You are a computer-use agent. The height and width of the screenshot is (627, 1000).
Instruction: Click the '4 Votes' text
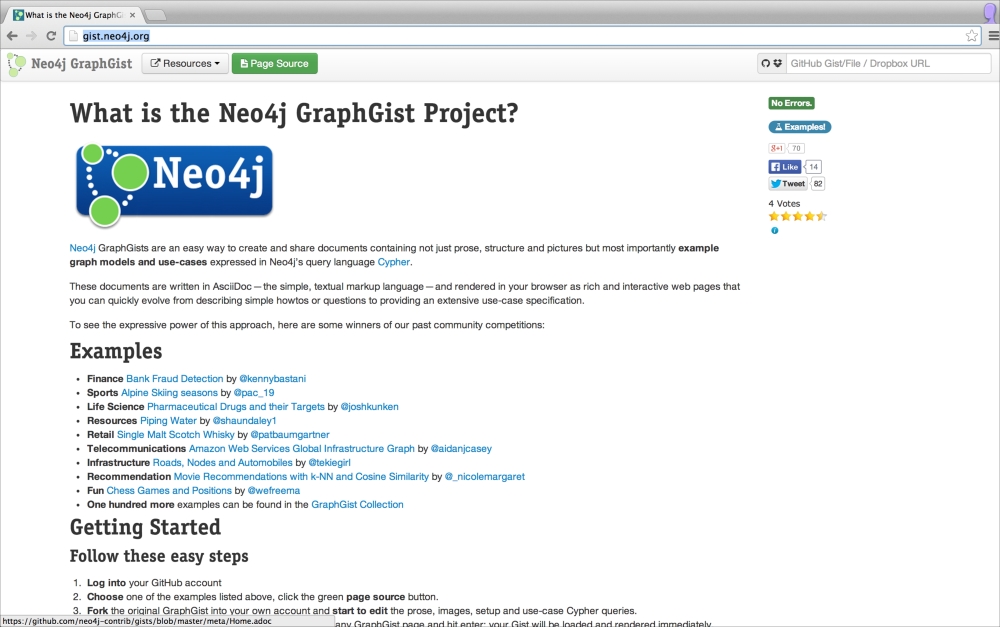(x=784, y=203)
